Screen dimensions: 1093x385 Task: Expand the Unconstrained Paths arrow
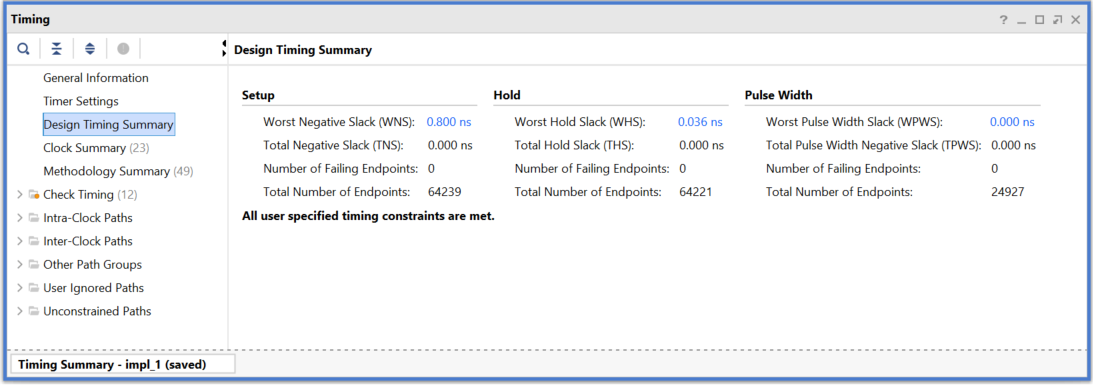(20, 311)
